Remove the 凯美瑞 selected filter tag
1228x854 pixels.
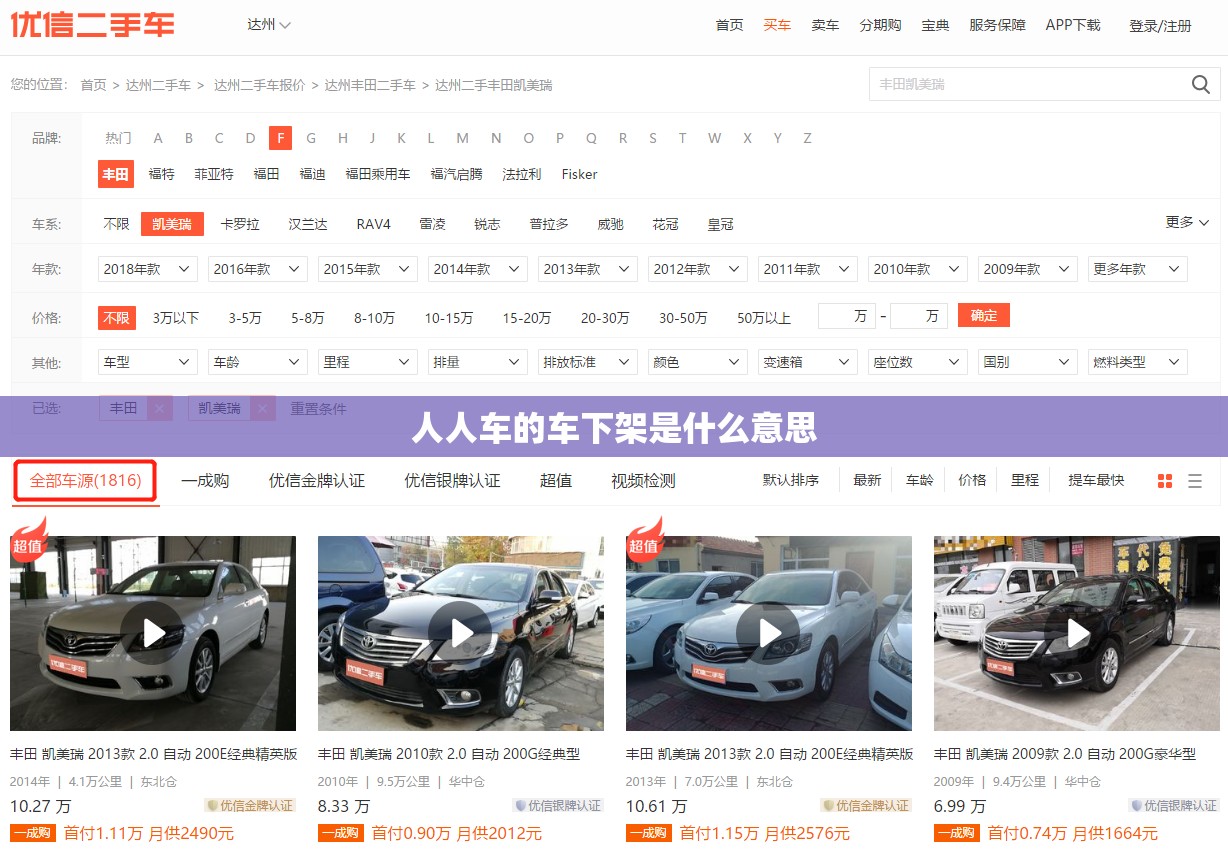263,408
